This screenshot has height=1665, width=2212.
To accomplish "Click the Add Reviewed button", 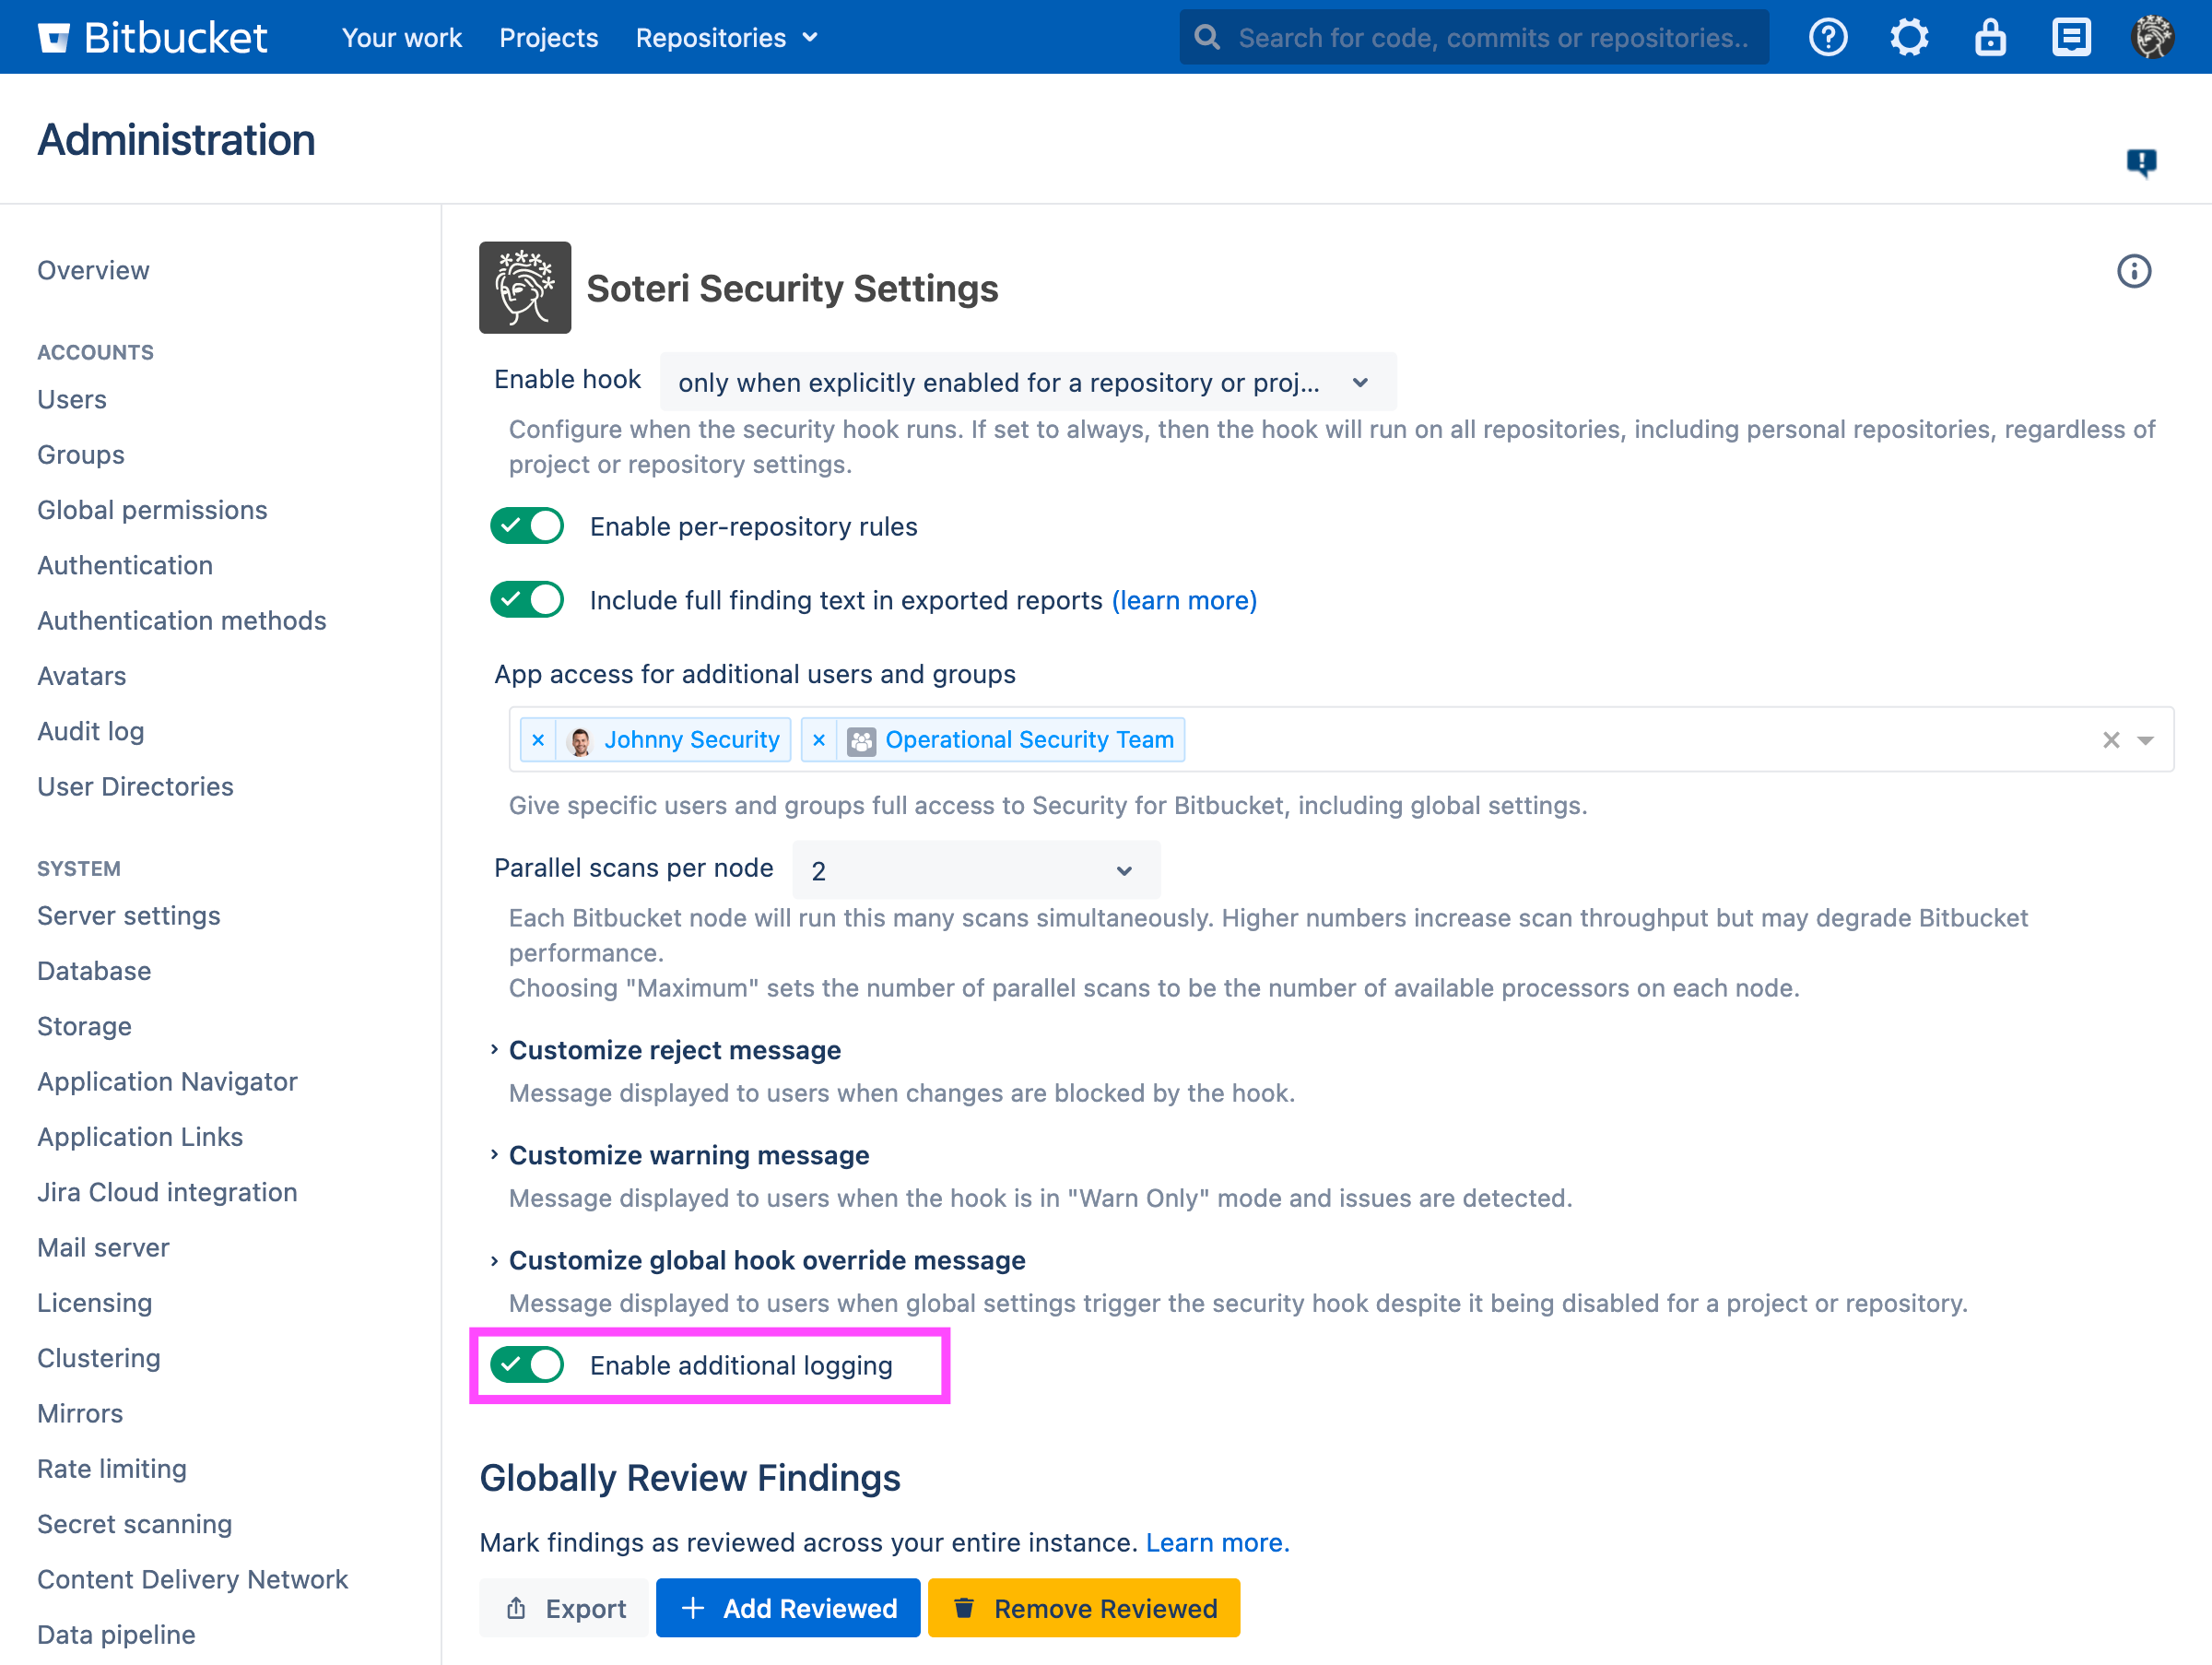I will (788, 1608).
